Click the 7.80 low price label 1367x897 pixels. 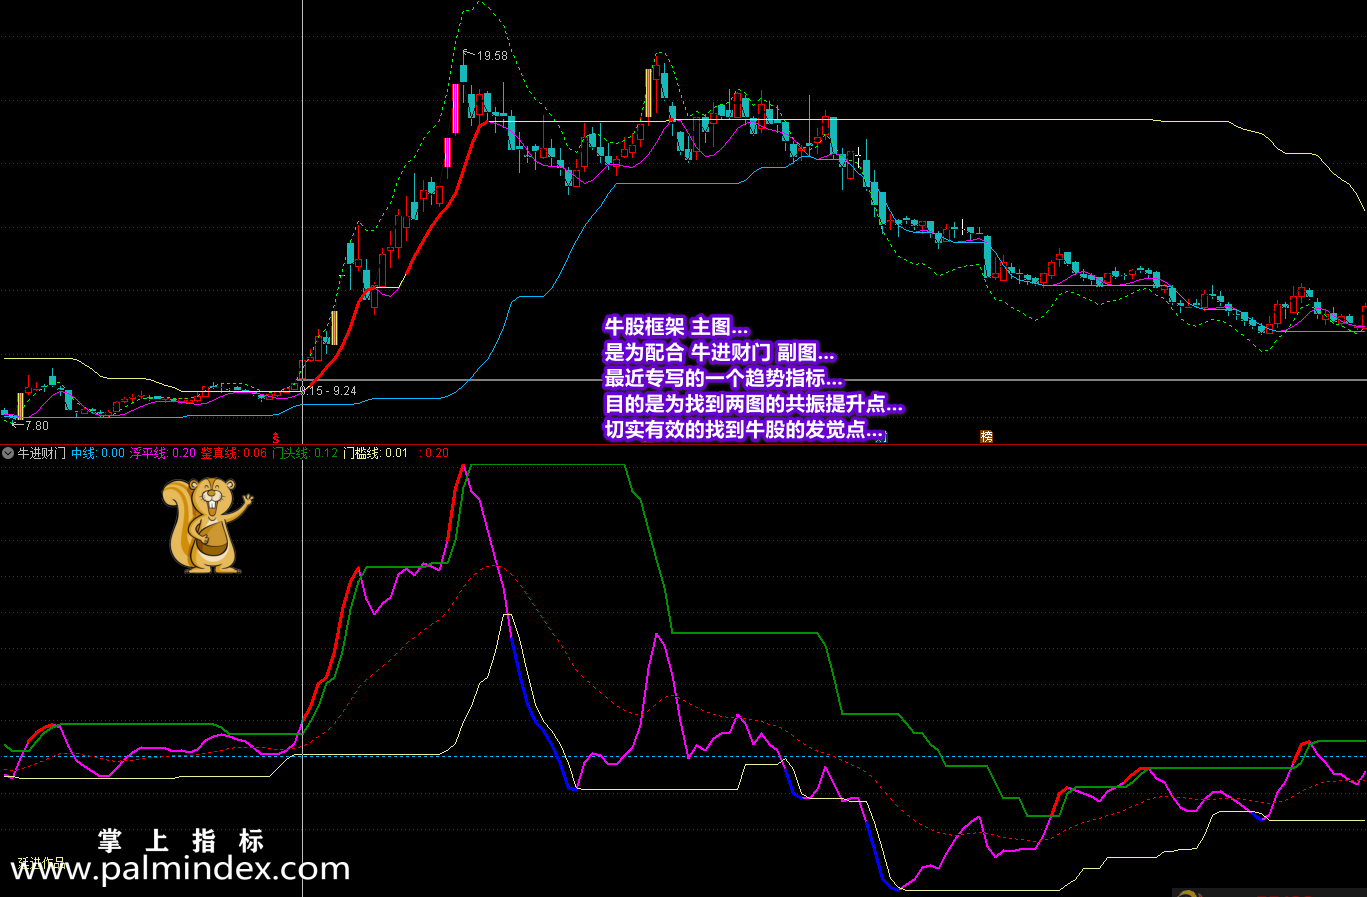[x=36, y=426]
